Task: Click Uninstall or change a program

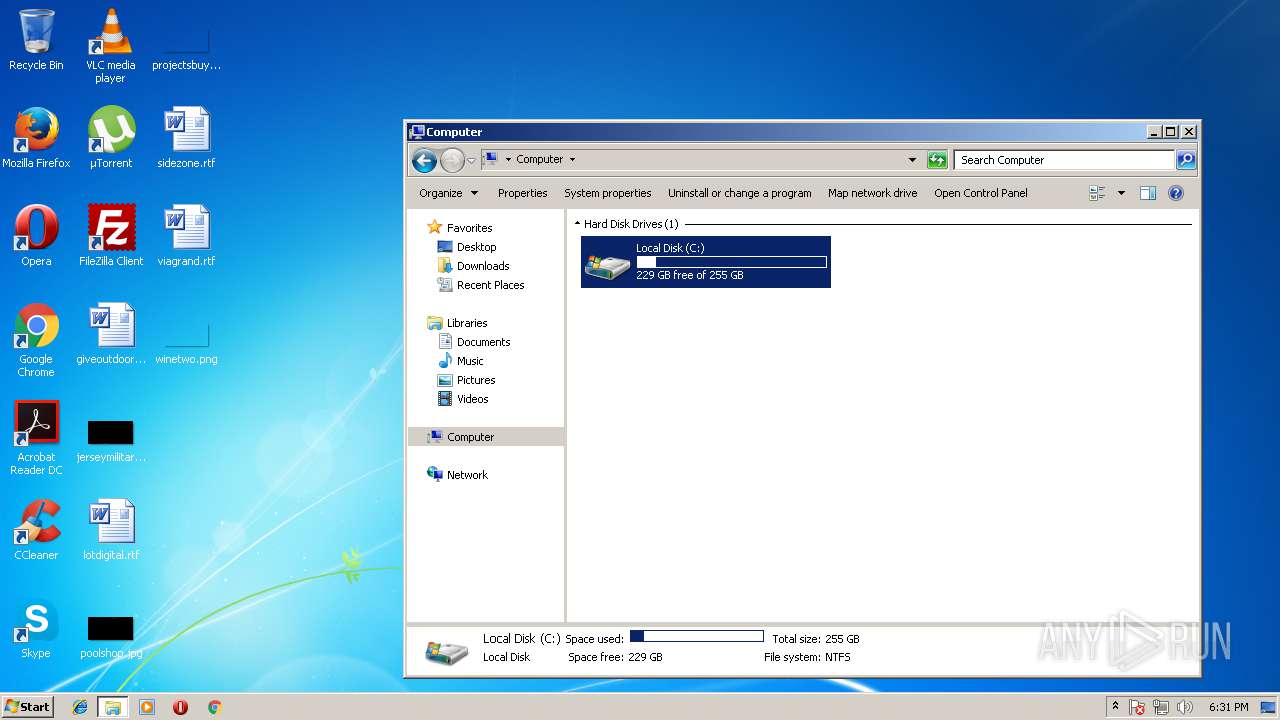Action: click(x=740, y=193)
